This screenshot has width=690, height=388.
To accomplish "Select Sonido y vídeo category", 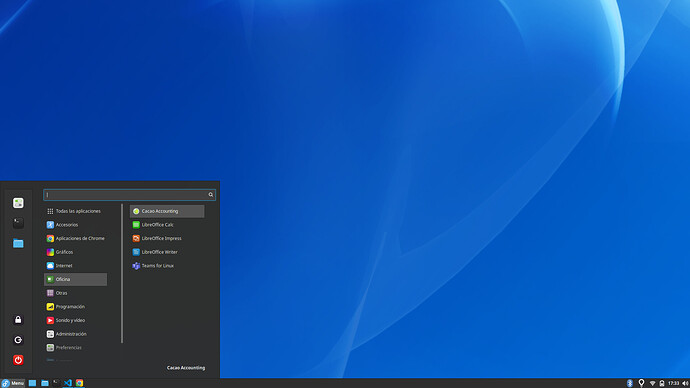I will 75,320.
